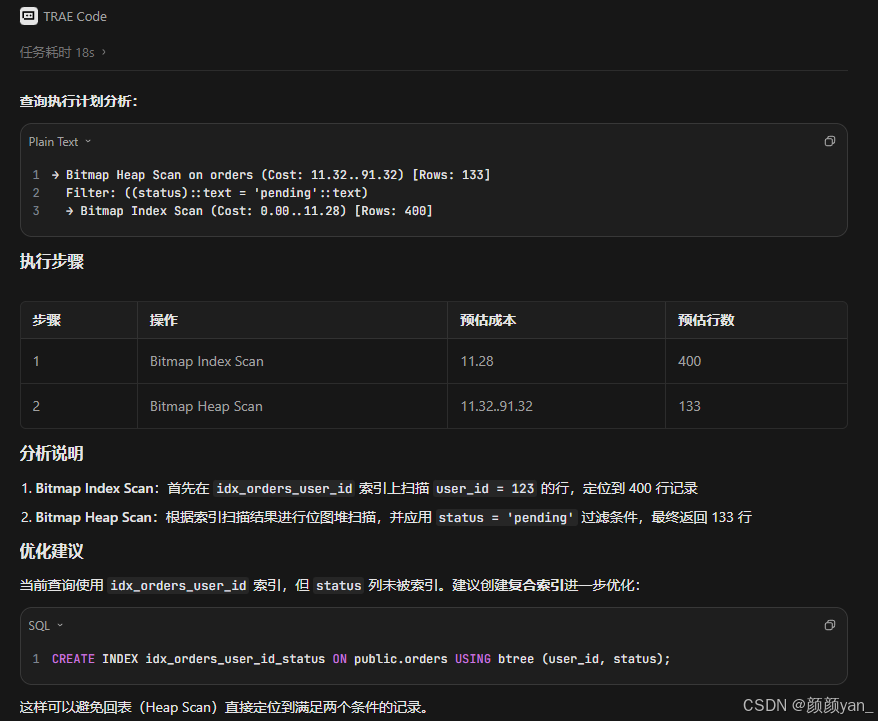Viewport: 878px width, 721px height.
Task: Select the Filter status pending code line
Action: (217, 193)
